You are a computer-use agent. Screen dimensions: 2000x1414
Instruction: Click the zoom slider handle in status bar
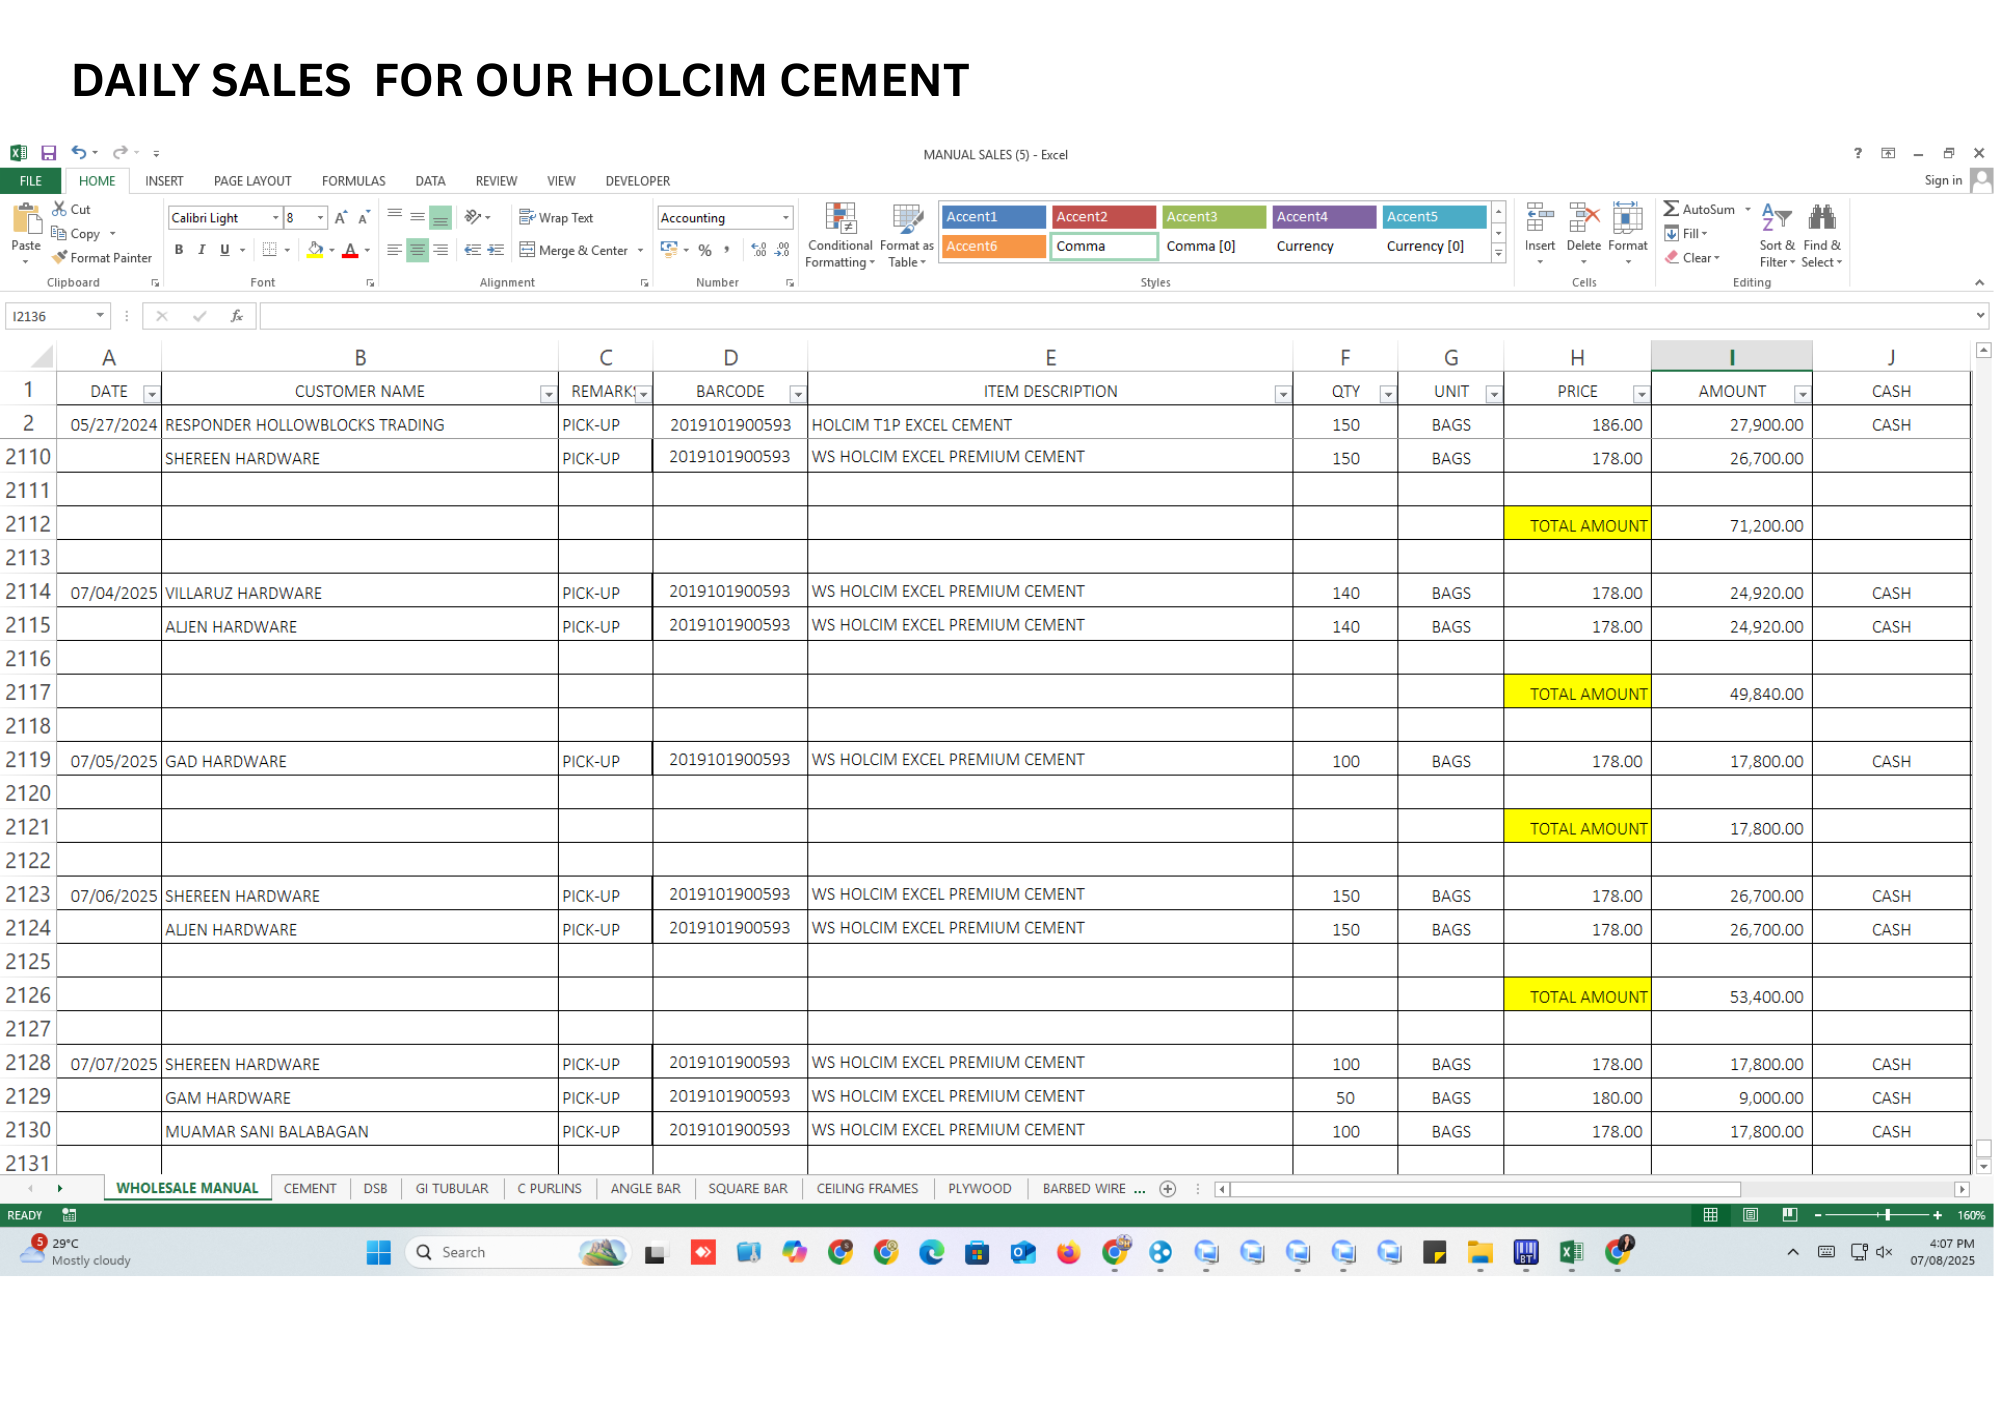[1887, 1215]
